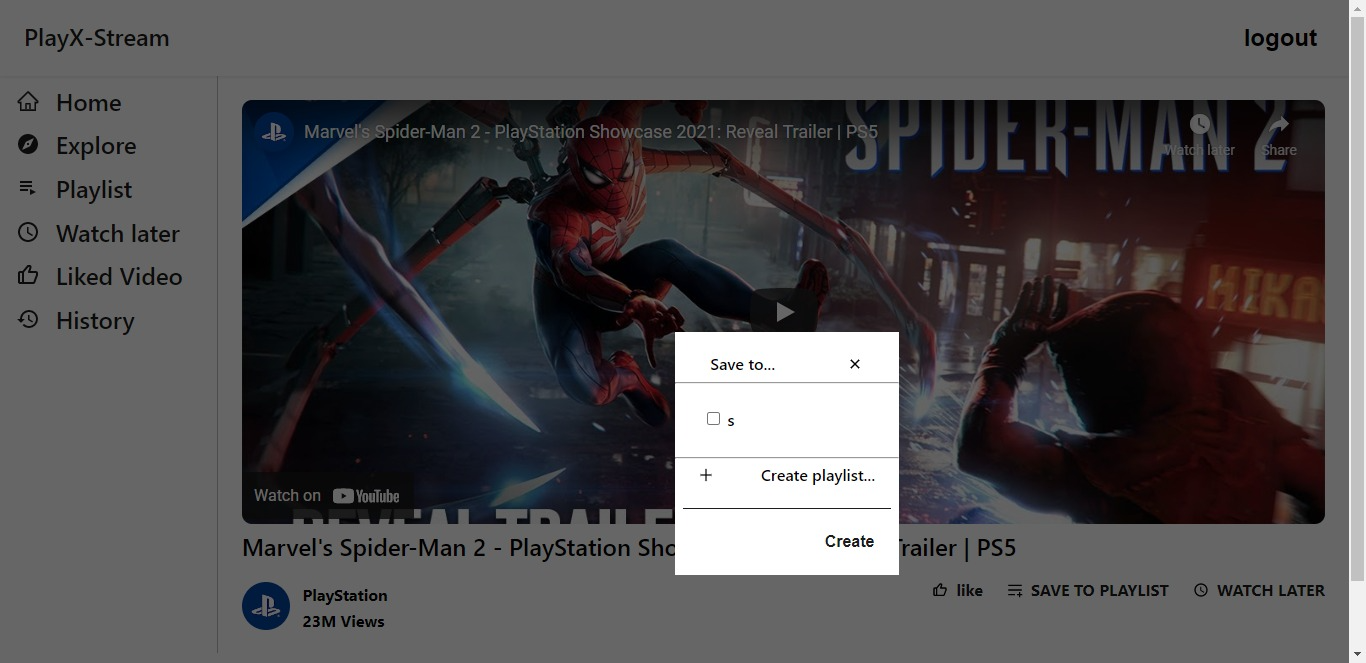The width and height of the screenshot is (1366, 663).
Task: Click the 's' playlist label
Action: tap(731, 421)
